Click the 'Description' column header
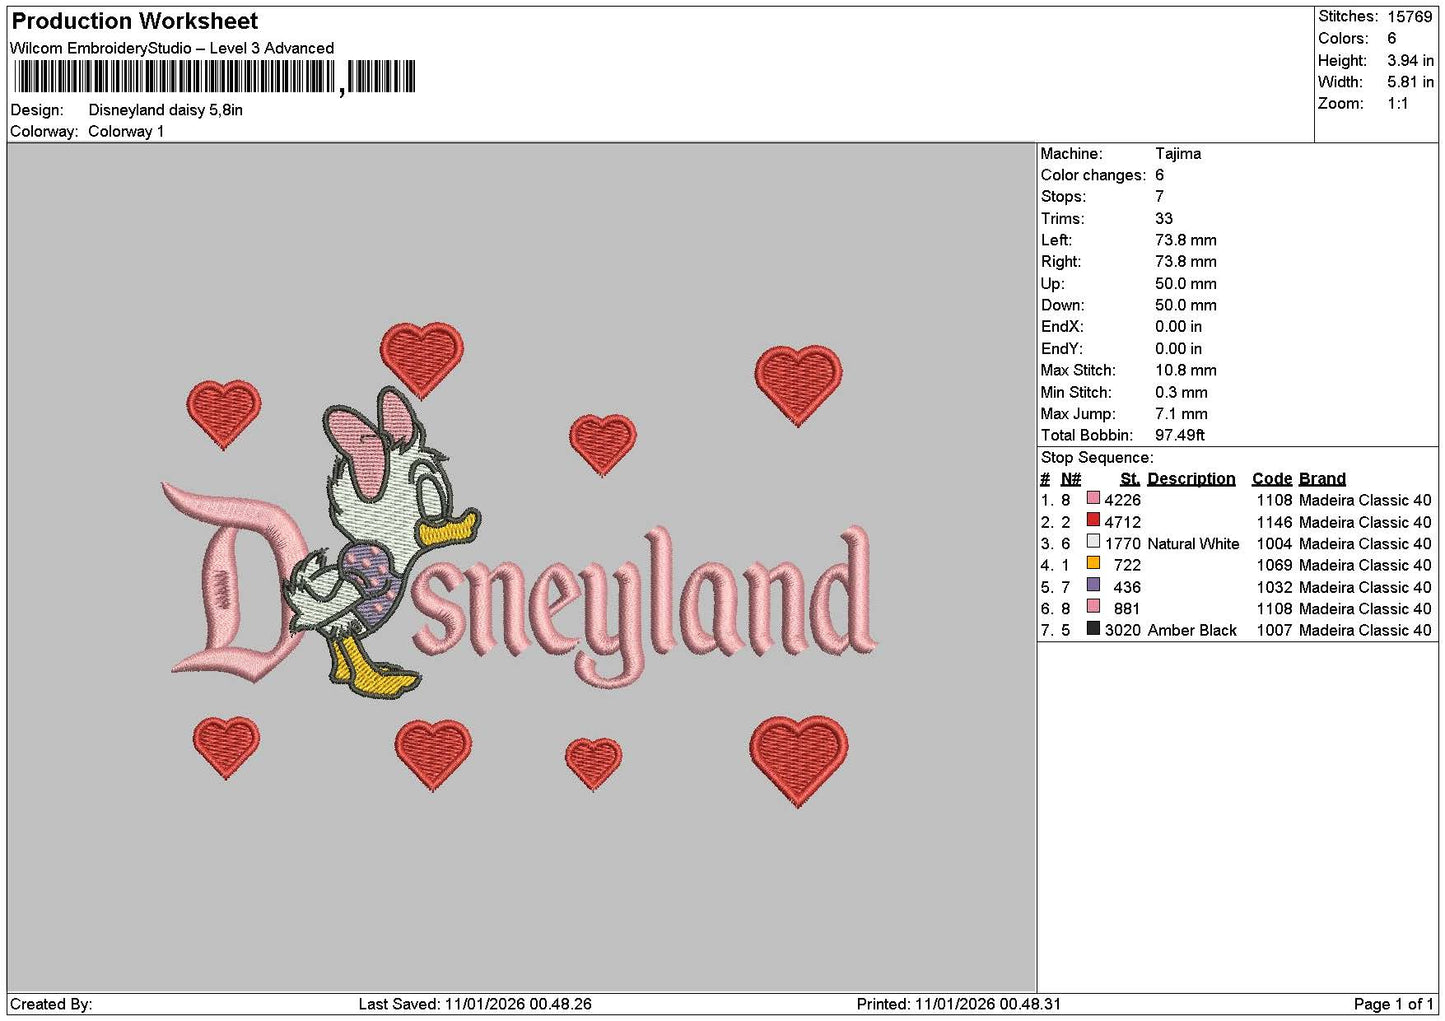 [x=1192, y=479]
